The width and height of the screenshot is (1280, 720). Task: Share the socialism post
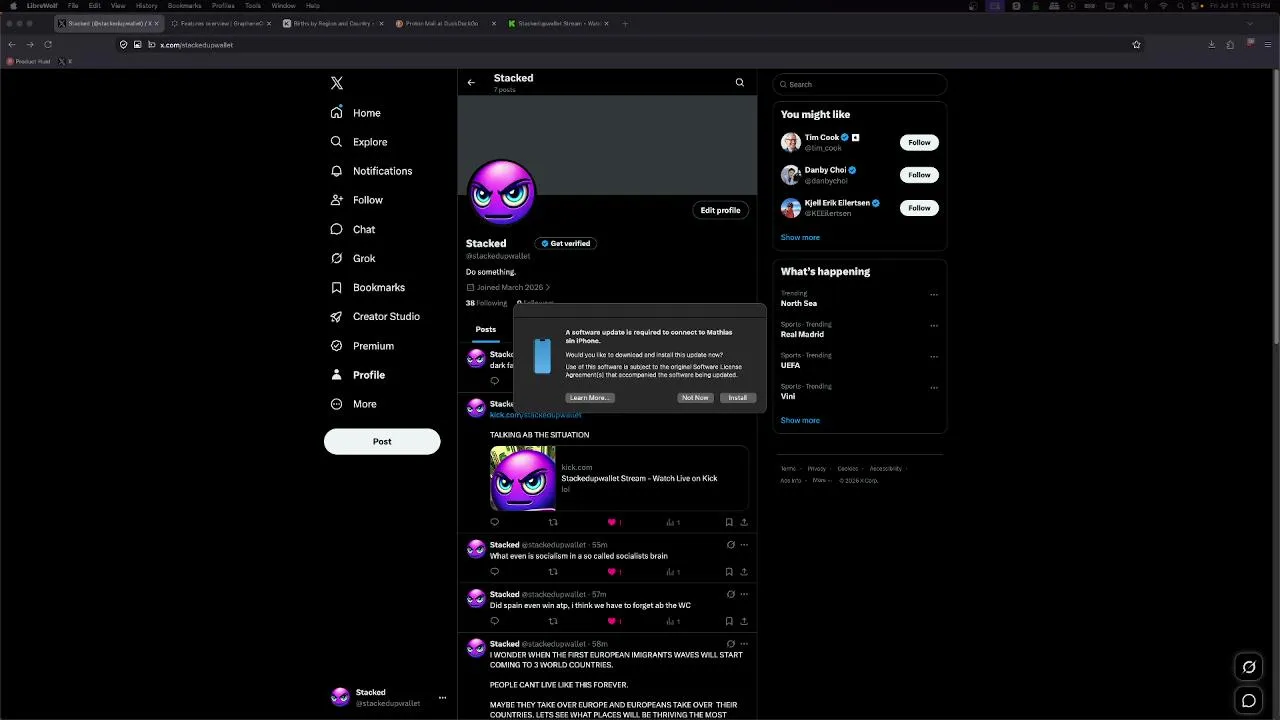click(743, 572)
